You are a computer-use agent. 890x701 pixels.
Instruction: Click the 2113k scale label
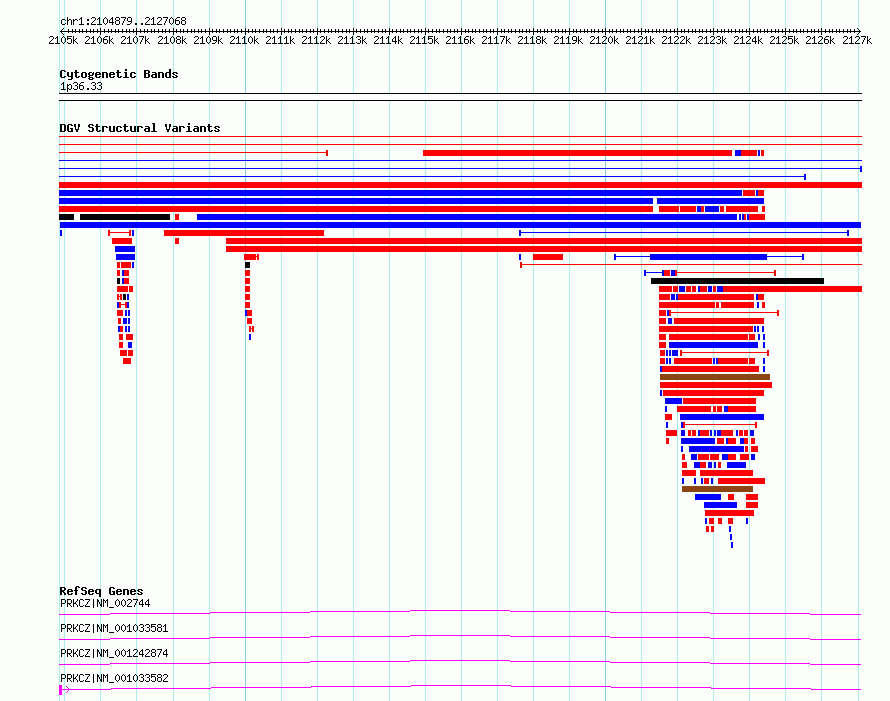[x=352, y=40]
